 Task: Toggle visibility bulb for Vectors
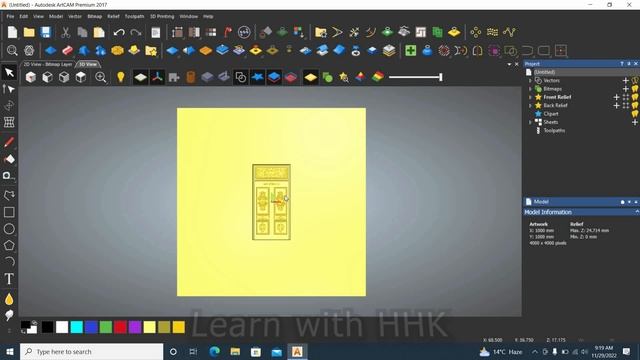point(636,80)
